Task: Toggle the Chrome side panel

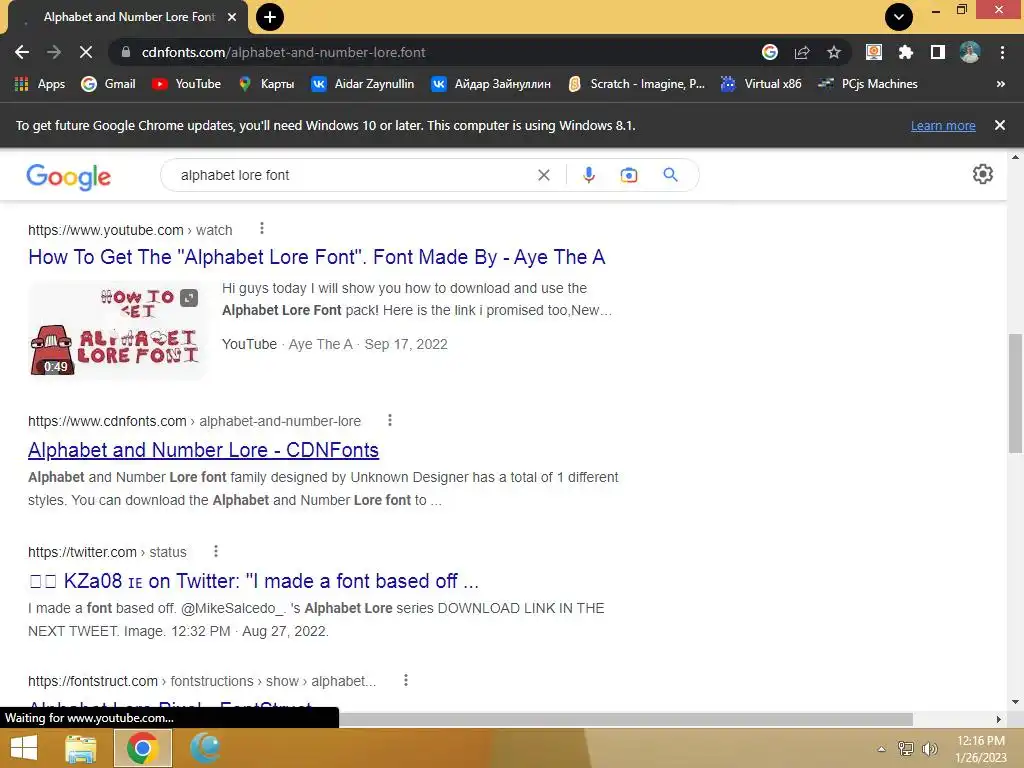Action: [x=938, y=52]
